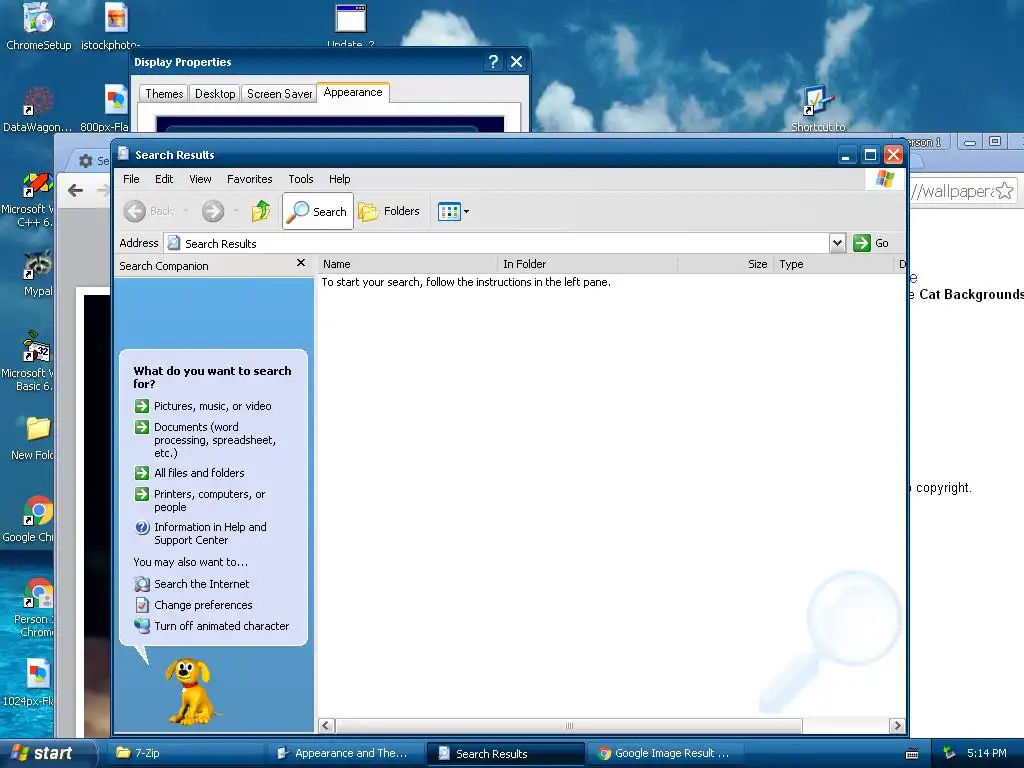Click the horizontal scrollbar thumb
The image size is (1024, 768).
click(569, 726)
